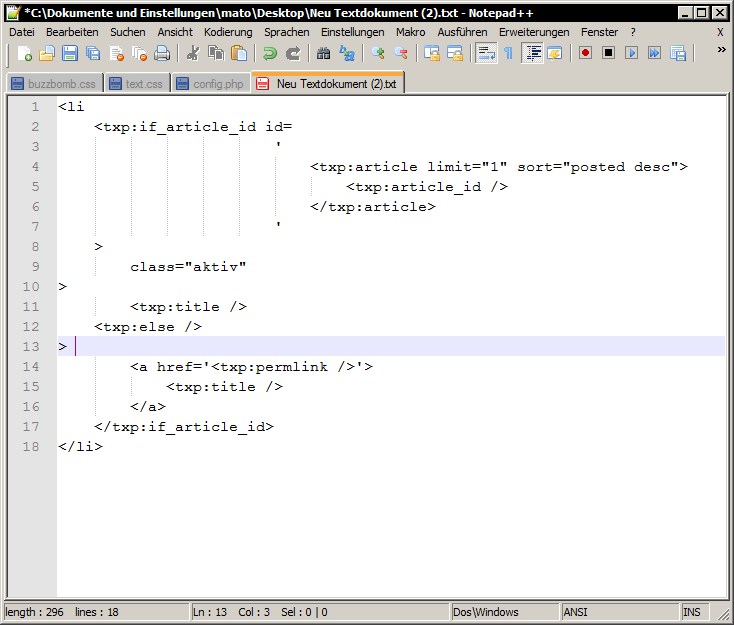This screenshot has width=734, height=625.
Task: Open Find using the binoculars icon
Action: tap(323, 53)
